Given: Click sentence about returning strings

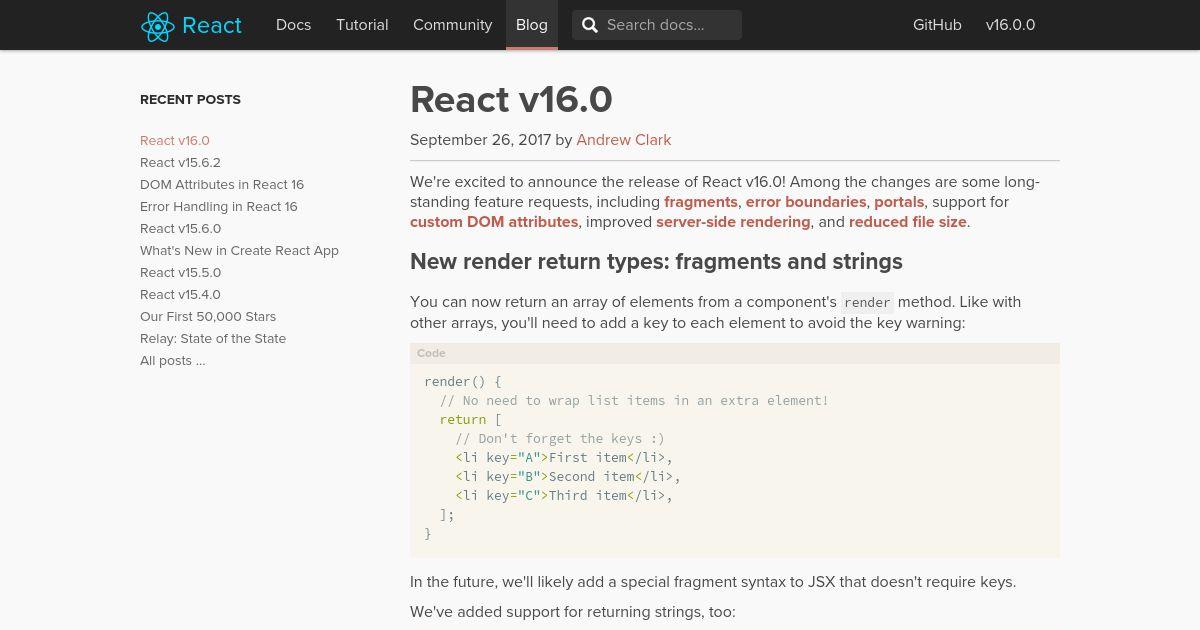Looking at the screenshot, I should click(572, 611).
